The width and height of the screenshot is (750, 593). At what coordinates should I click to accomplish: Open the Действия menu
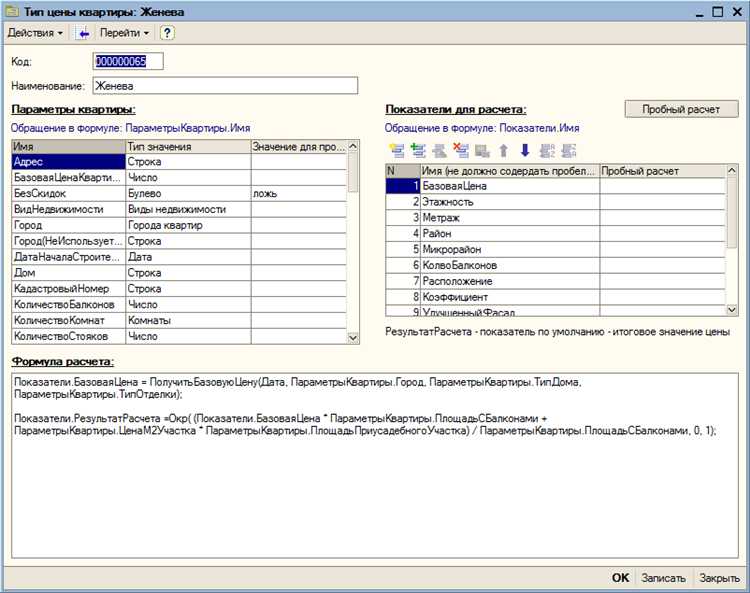click(35, 33)
